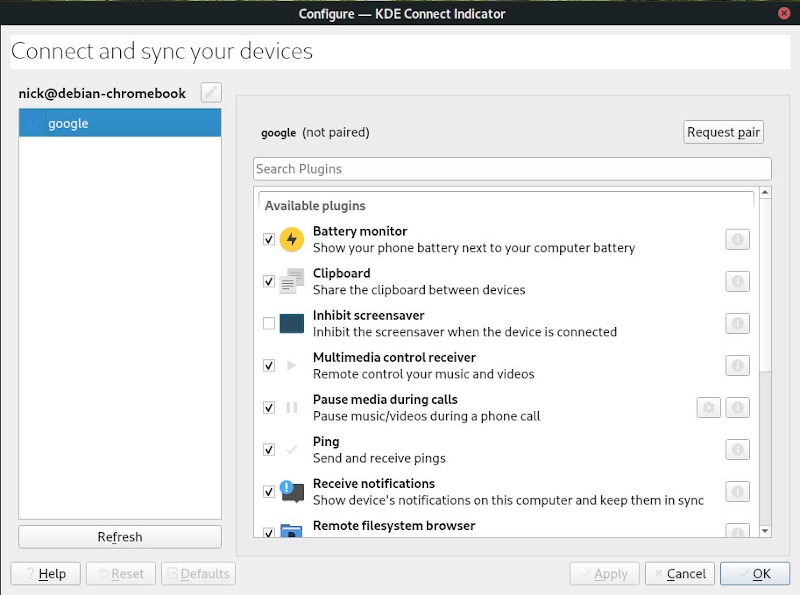The image size is (800, 595).
Task: Enable the Inhibit screensaver plugin
Action: coord(267,322)
